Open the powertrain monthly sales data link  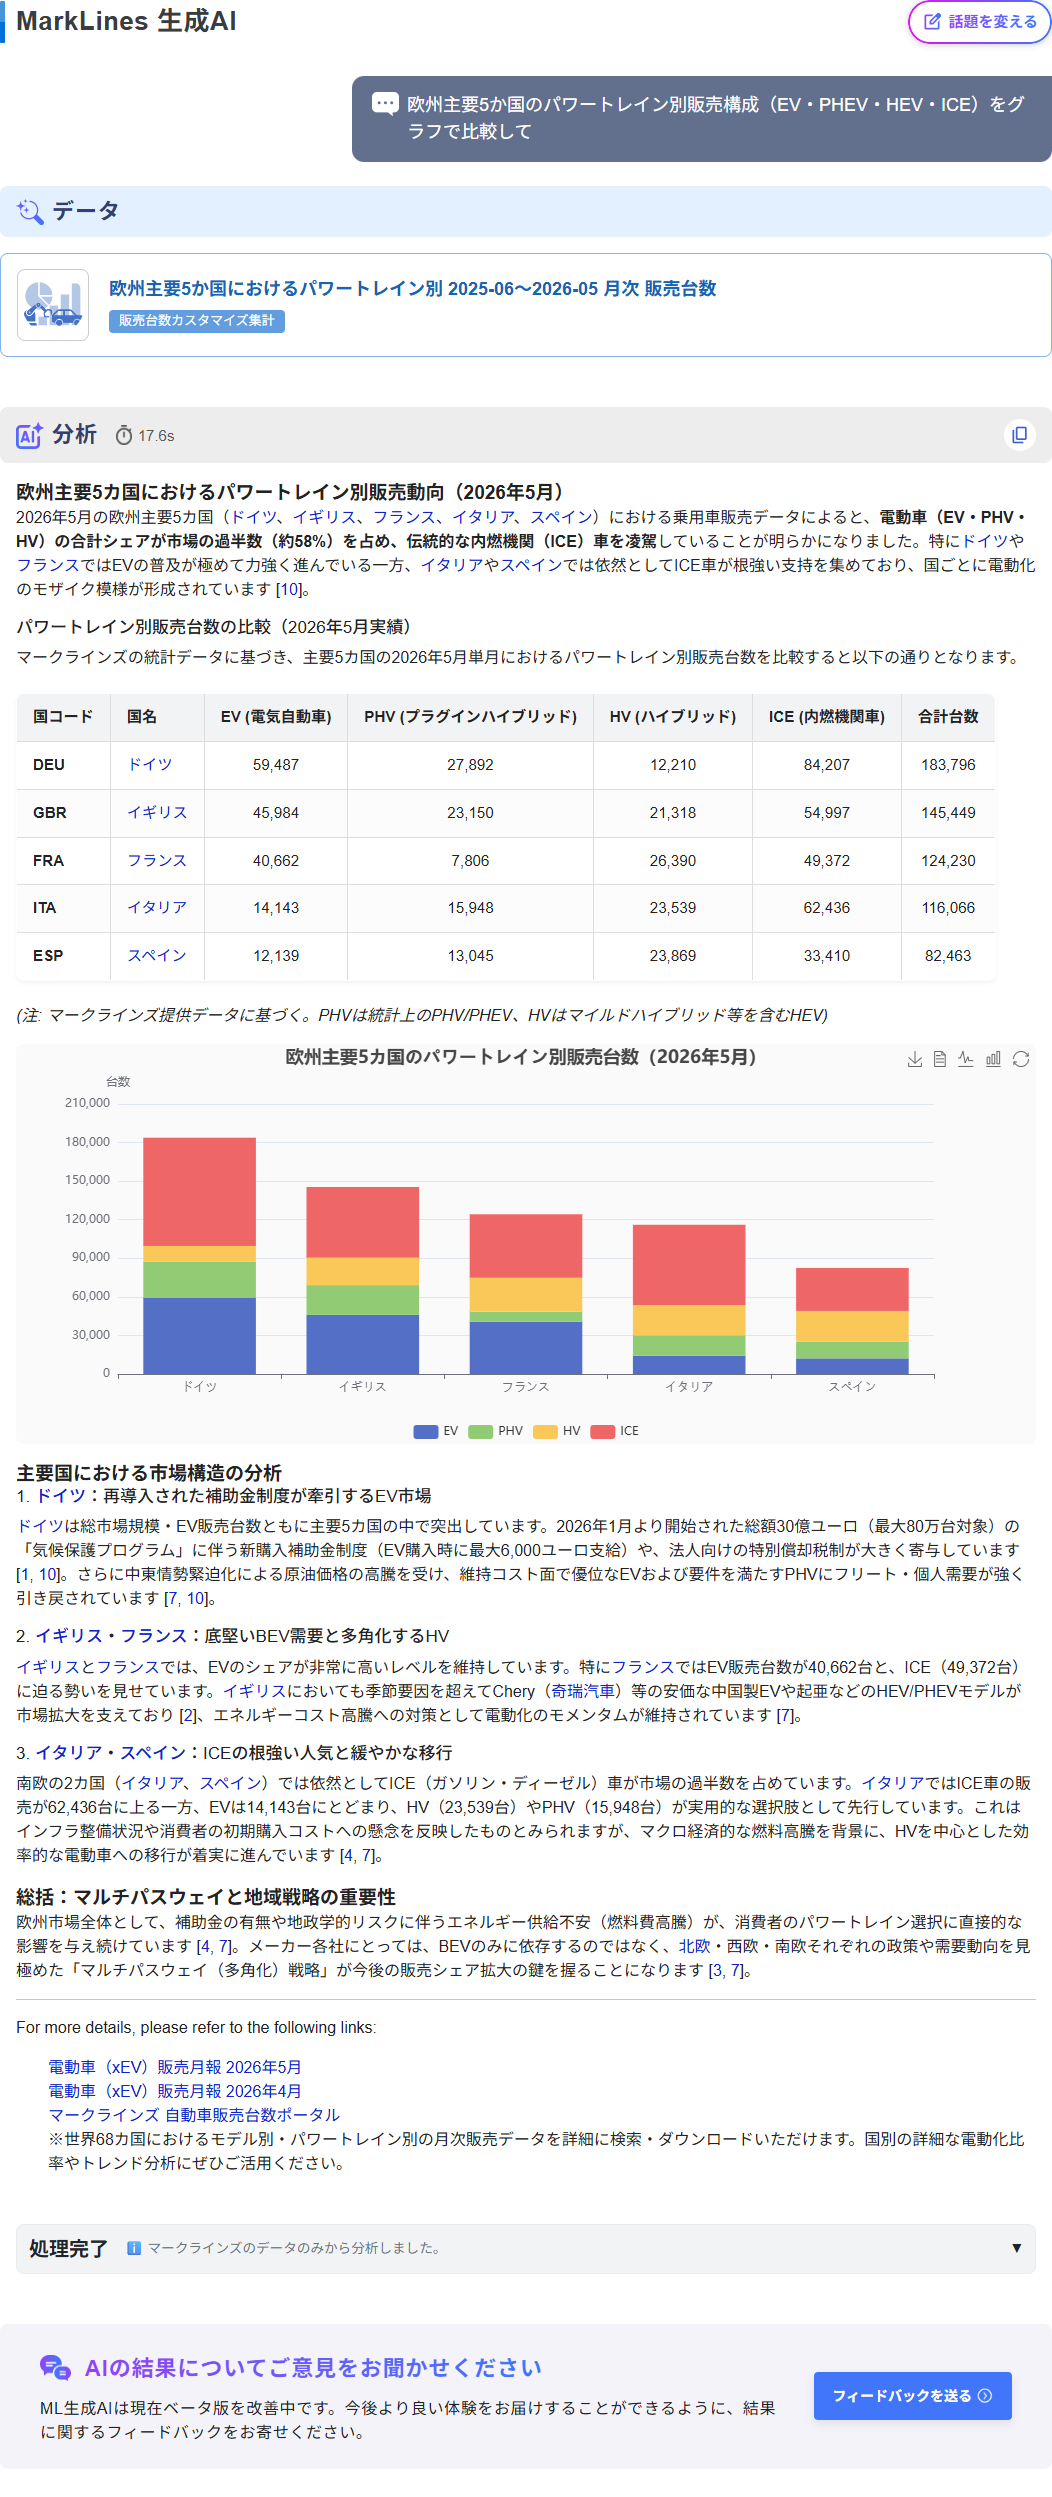[412, 288]
